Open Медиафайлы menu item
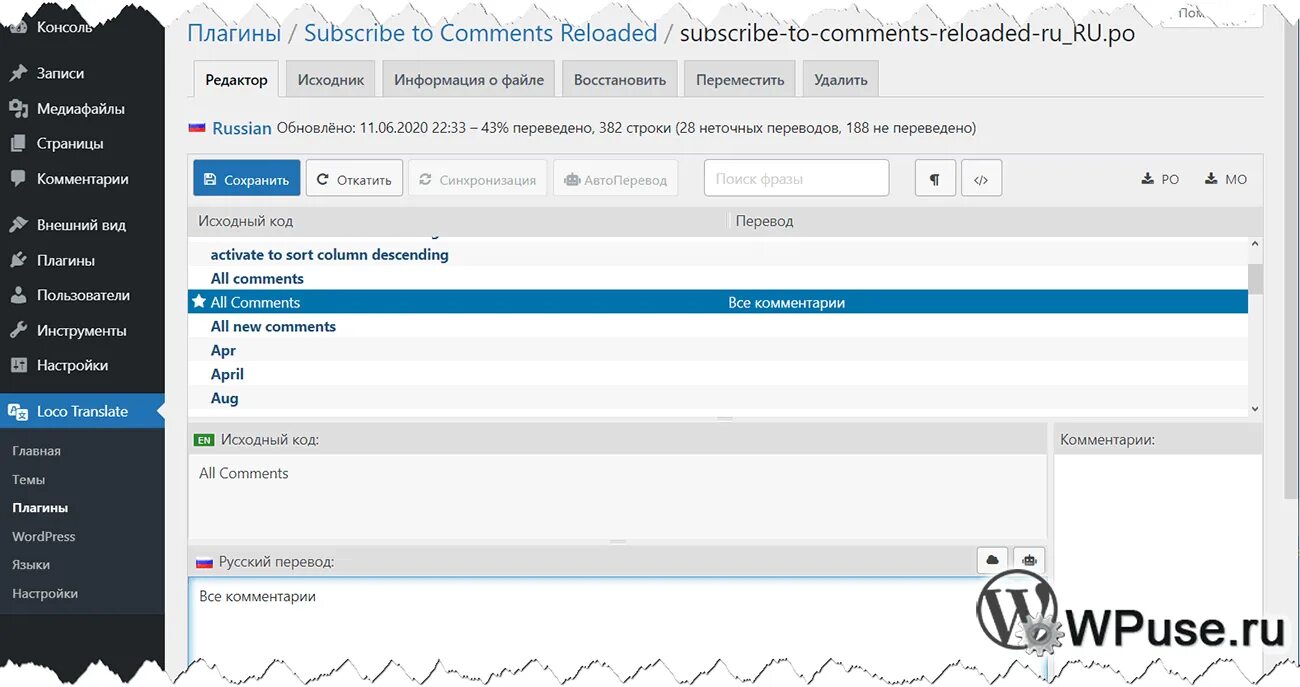This screenshot has width=1300, height=687. pyautogui.click(x=82, y=108)
